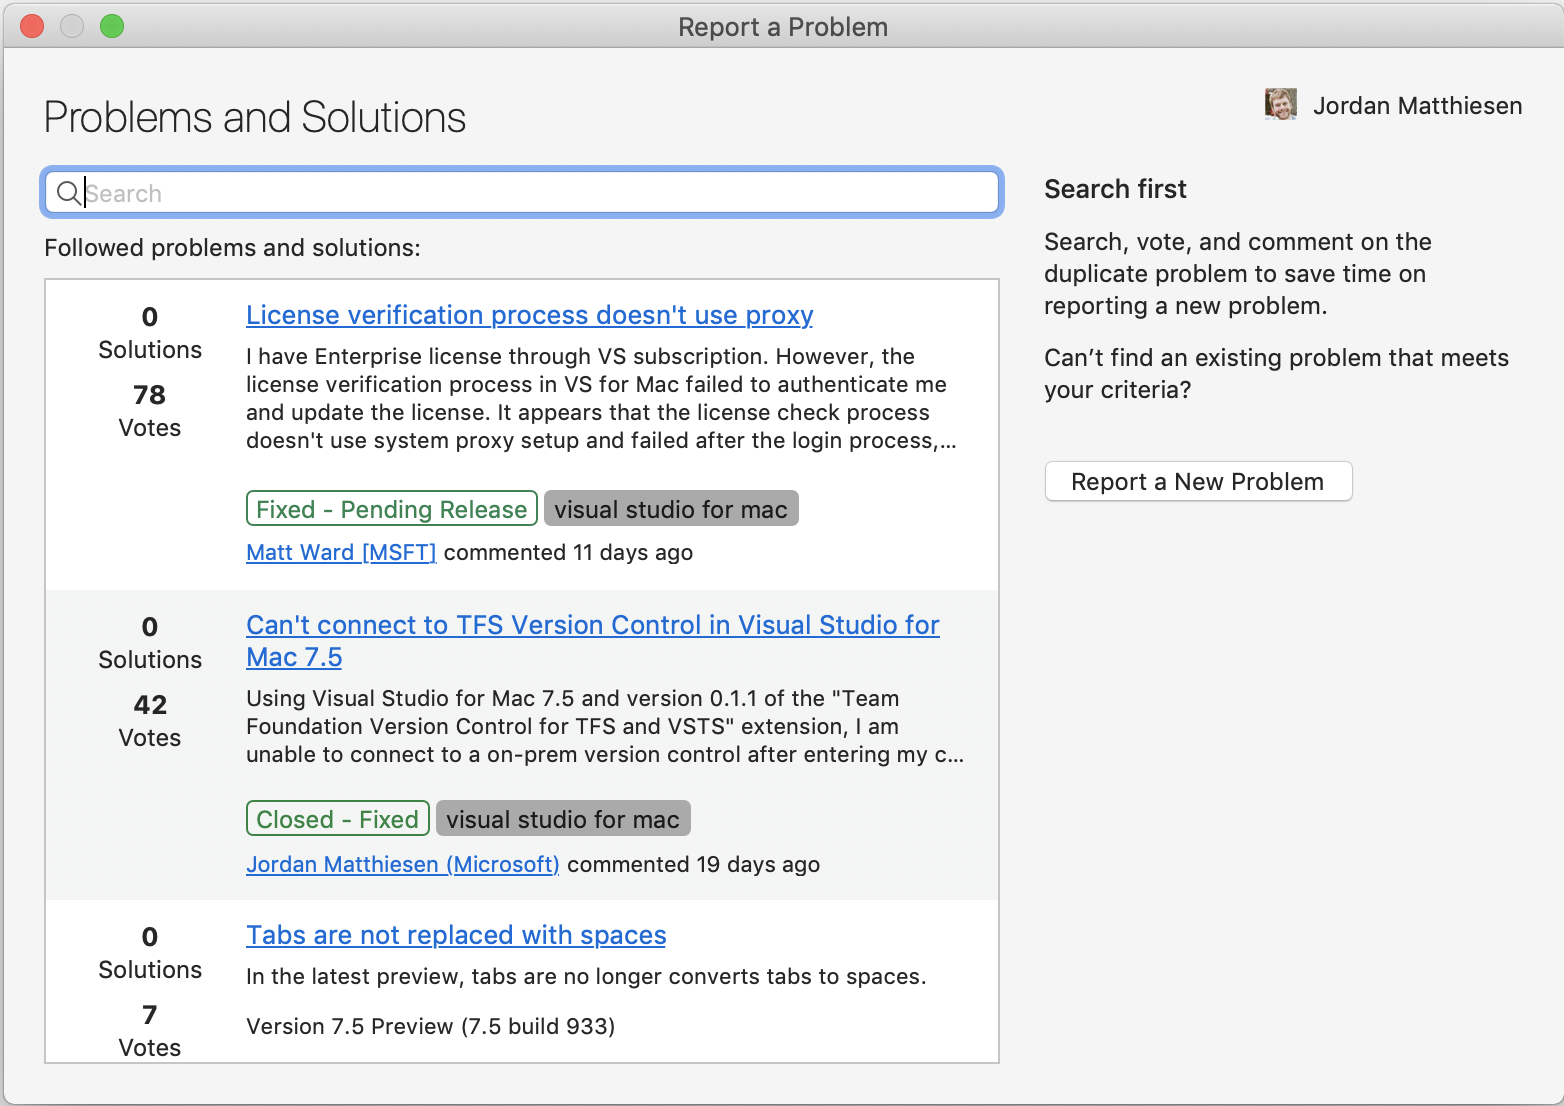Click the 42 Votes count

point(150,720)
